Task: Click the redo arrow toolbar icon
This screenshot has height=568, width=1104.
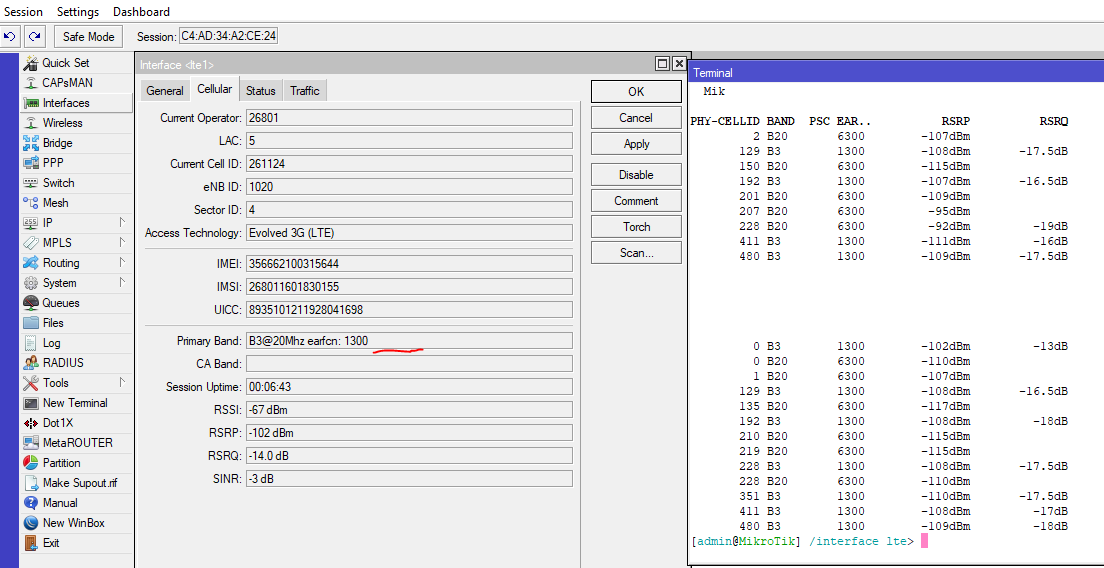Action: 35,37
